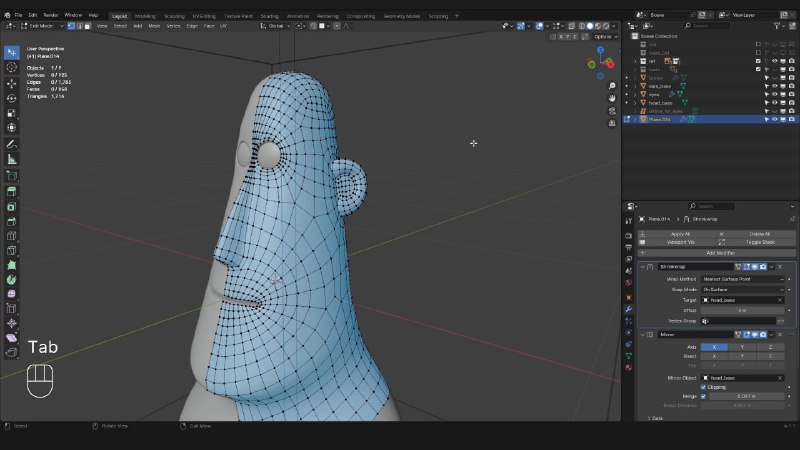Image resolution: width=800 pixels, height=450 pixels.
Task: Collapse the Mirror modifier panel
Action: point(642,335)
